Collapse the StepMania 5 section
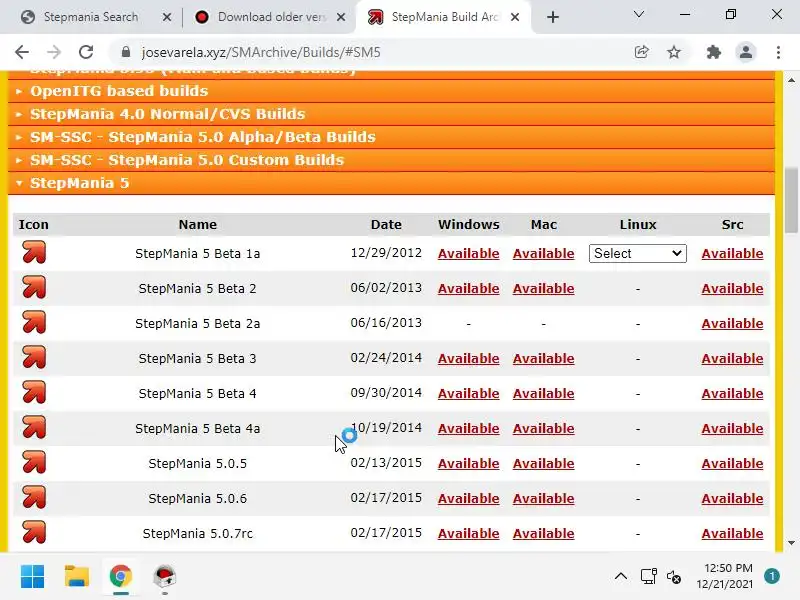The image size is (800, 600). (x=391, y=183)
